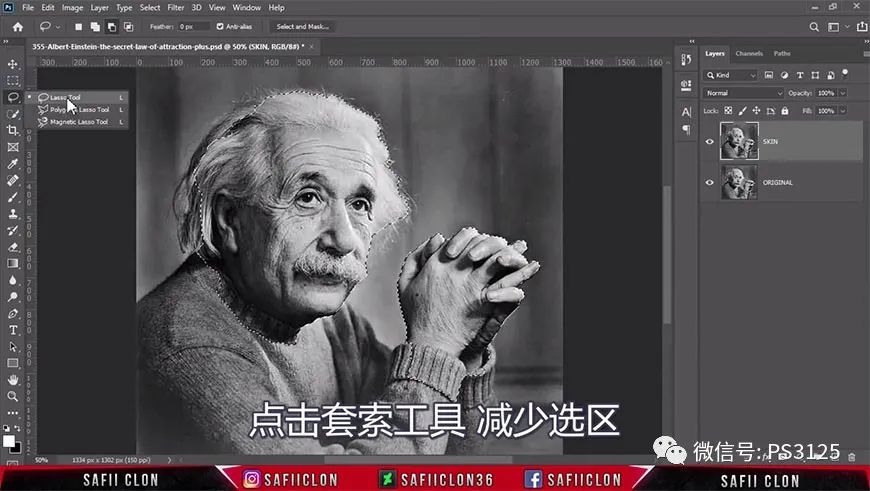The image size is (870, 491).
Task: Select the Eraser tool
Action: tap(13, 247)
